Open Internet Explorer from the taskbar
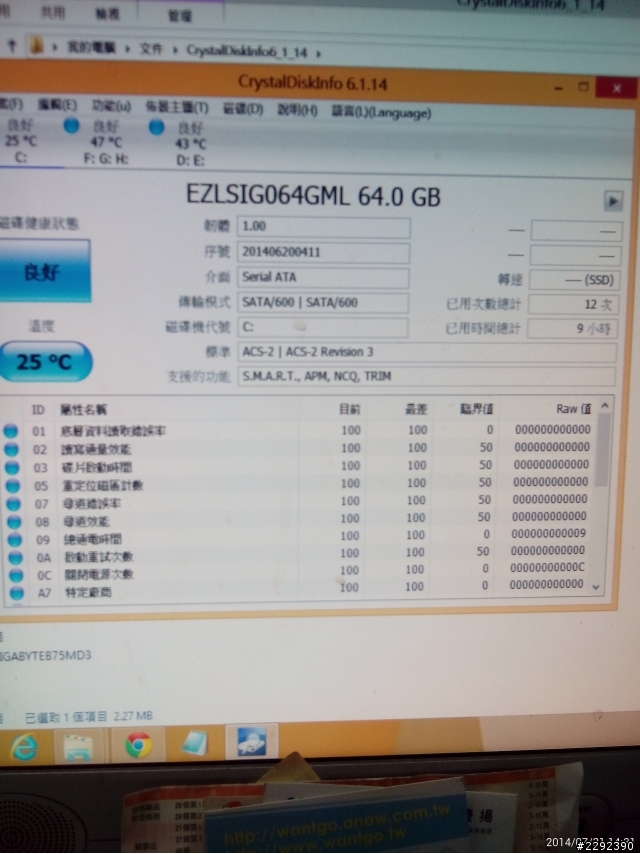Viewport: 640px width, 854px height. [25, 748]
